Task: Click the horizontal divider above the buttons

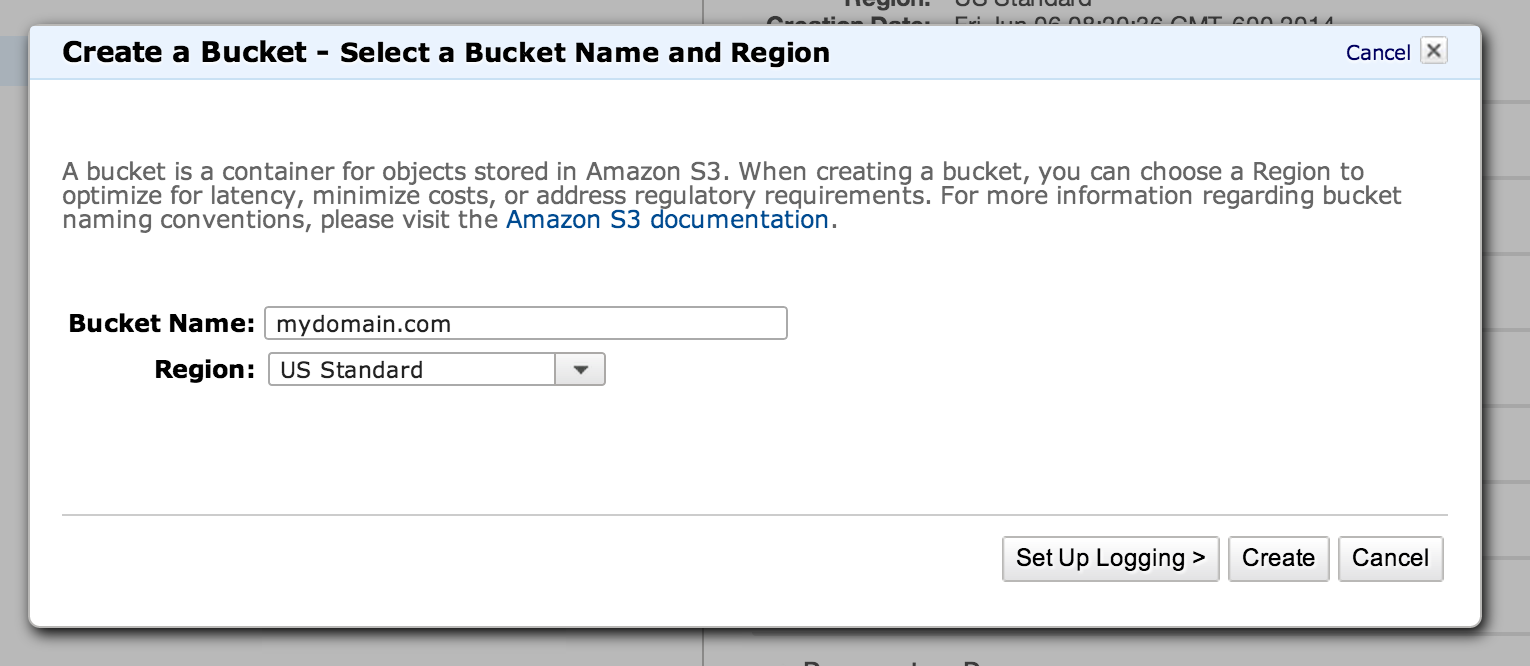Action: coord(754,515)
